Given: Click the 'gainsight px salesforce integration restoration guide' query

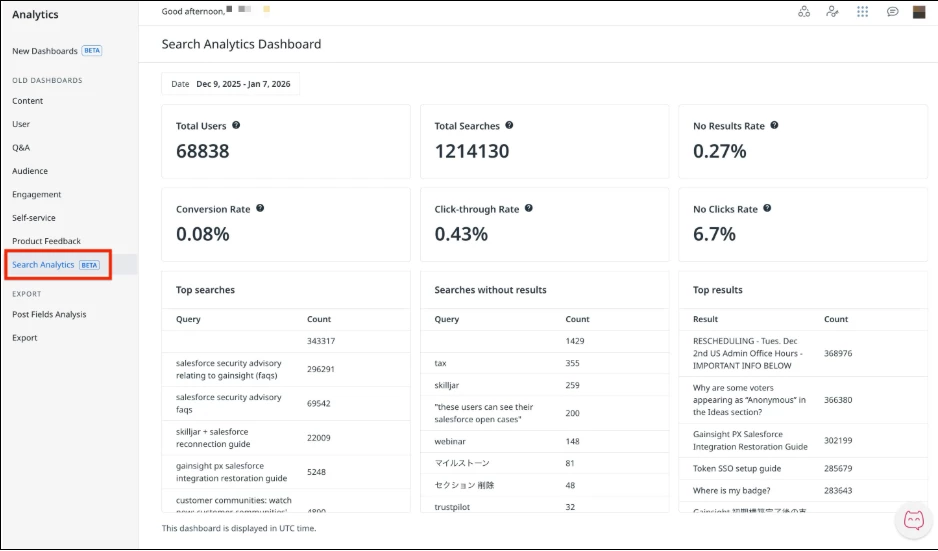Looking at the screenshot, I should tap(232, 472).
